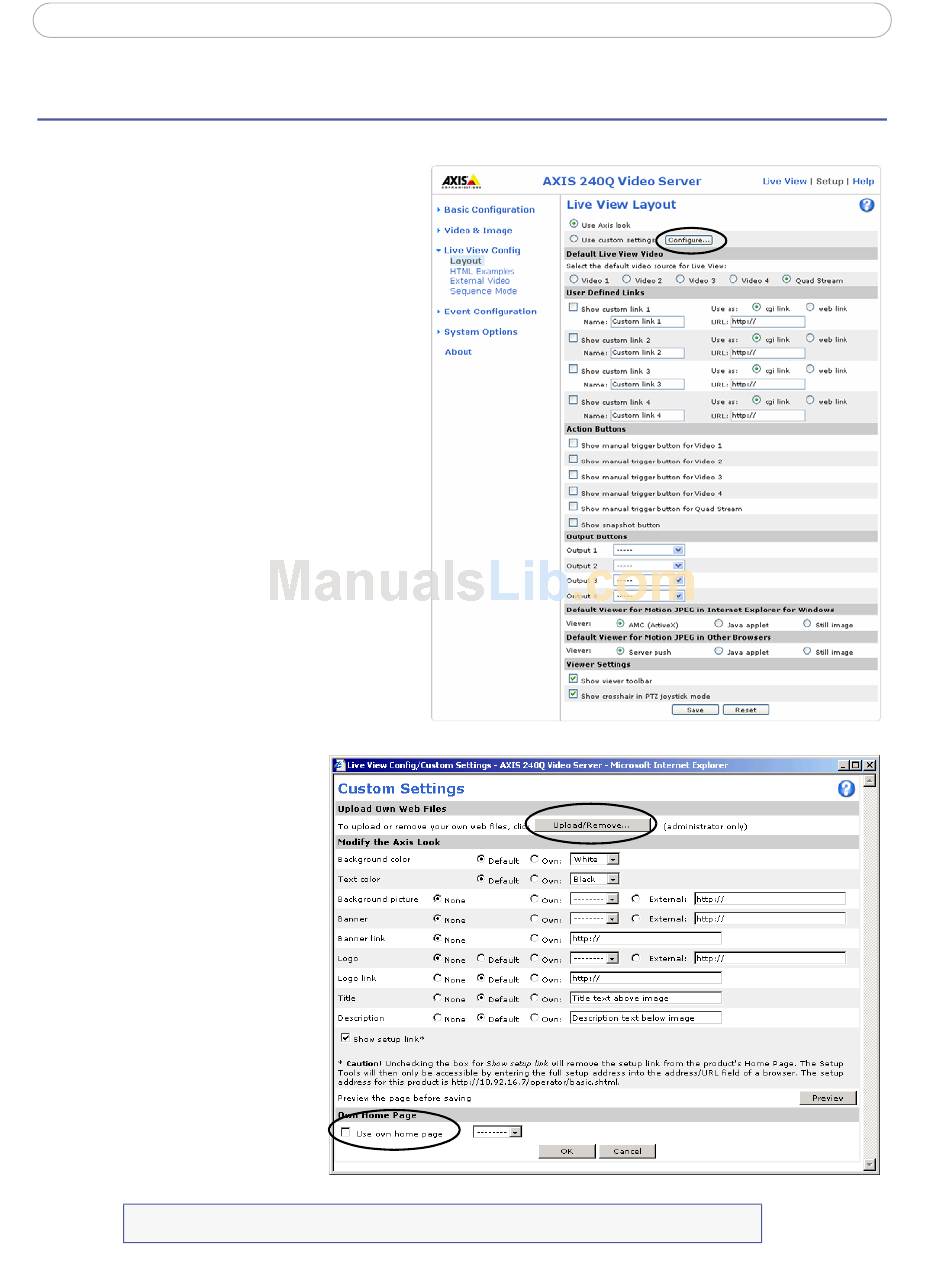950x1270 pixels.
Task: Click scrollbar down arrow in Custom Settings
Action: [870, 1165]
